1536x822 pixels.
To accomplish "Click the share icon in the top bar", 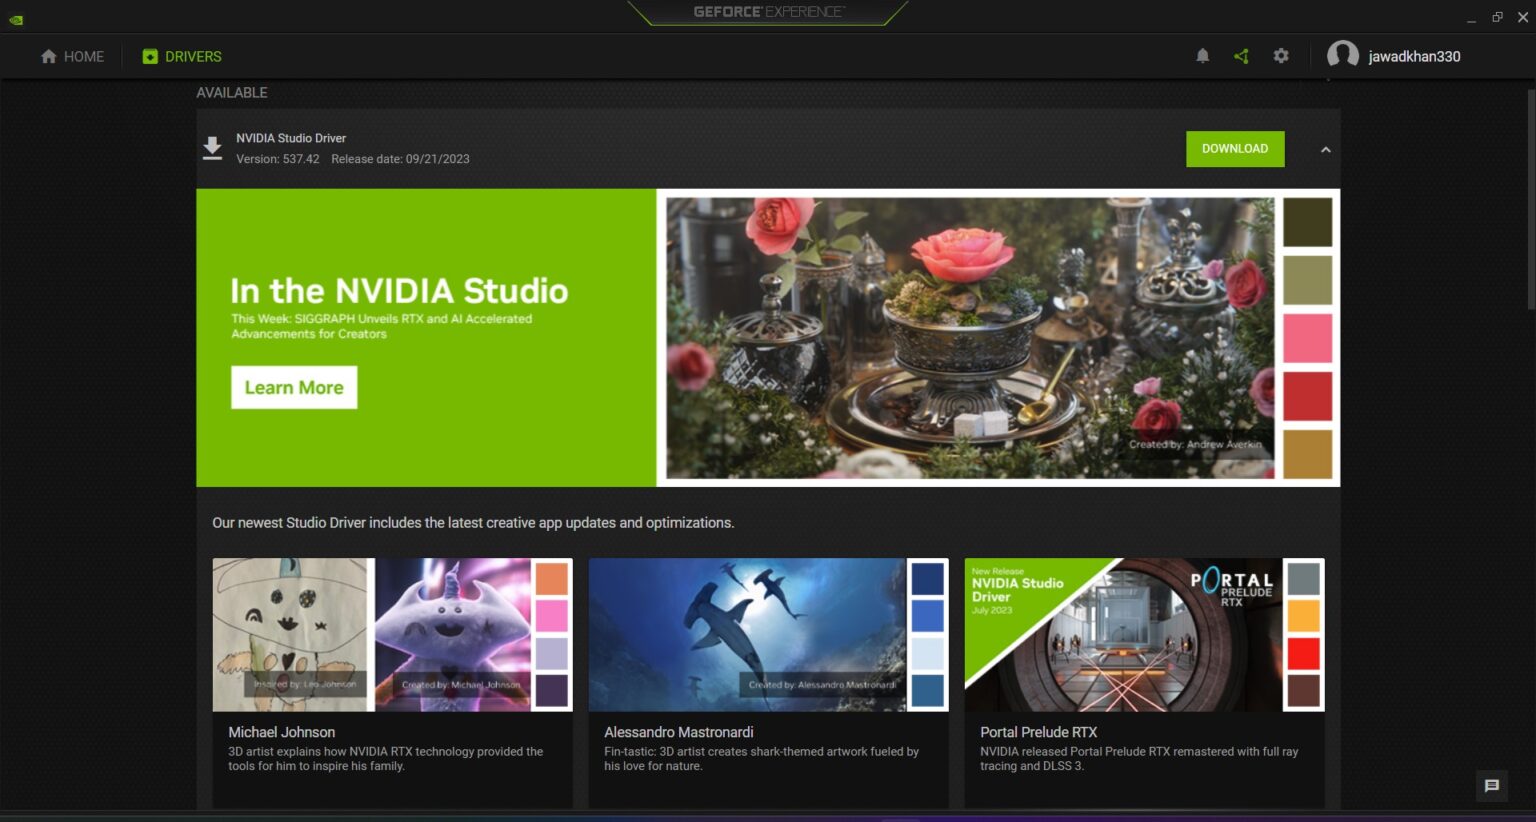I will coord(1241,56).
